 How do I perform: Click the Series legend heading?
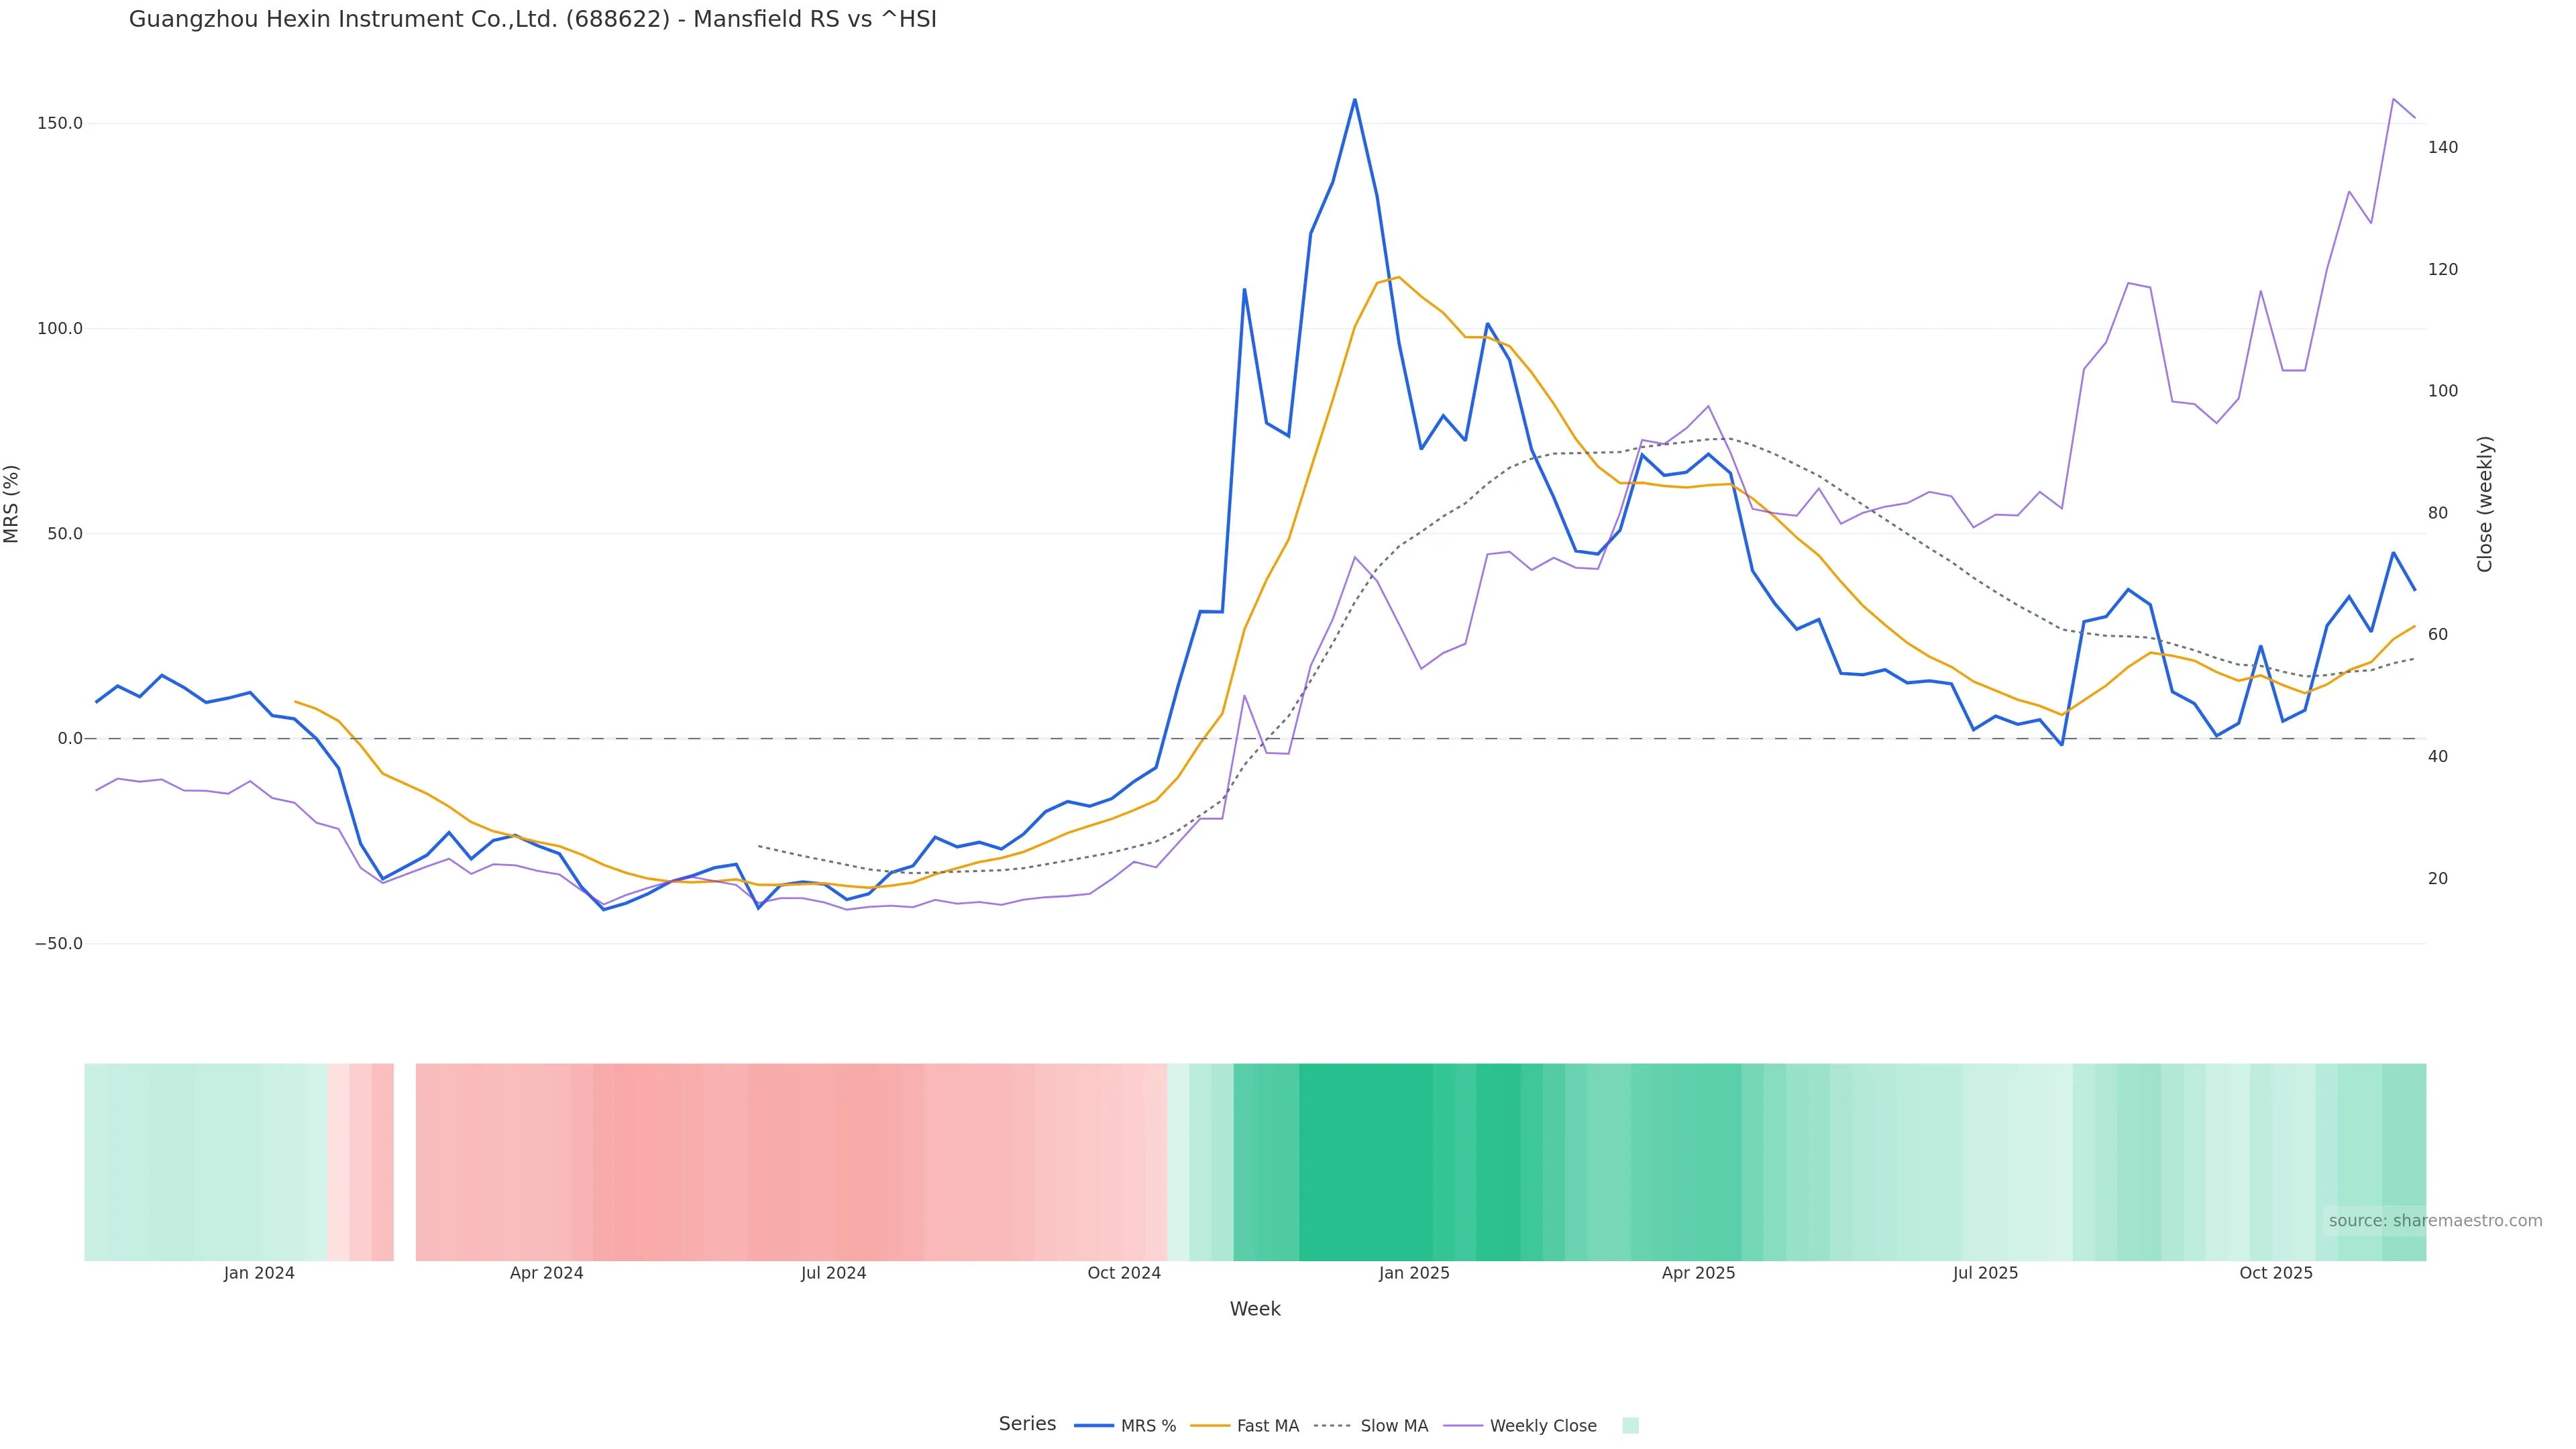pos(1027,1424)
